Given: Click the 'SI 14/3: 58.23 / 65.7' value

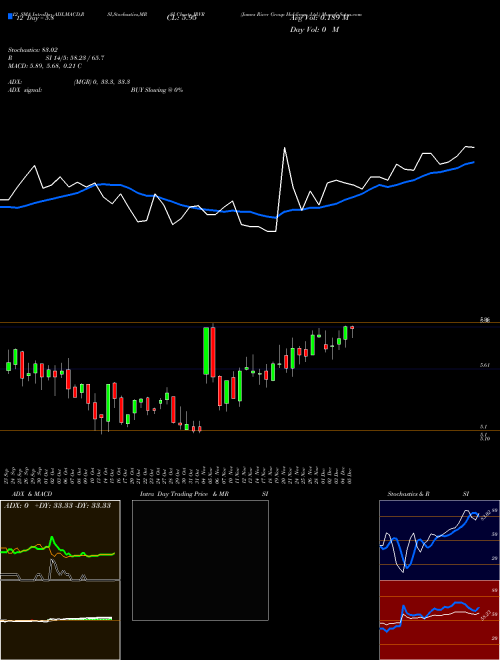Looking at the screenshot, I should 75,58.
